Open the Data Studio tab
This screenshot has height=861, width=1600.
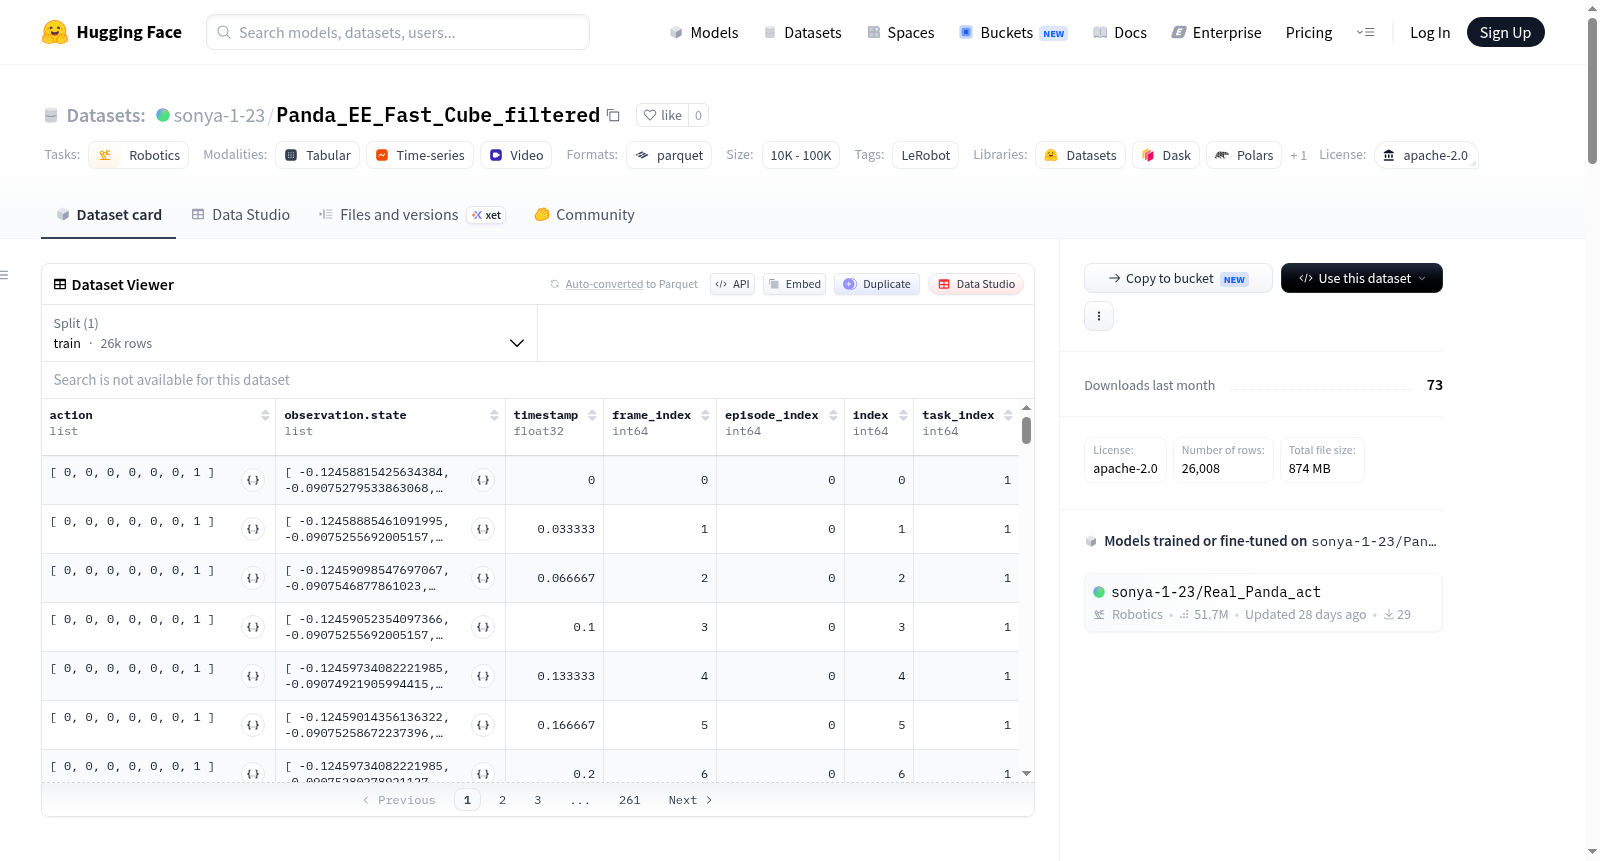[x=241, y=215]
